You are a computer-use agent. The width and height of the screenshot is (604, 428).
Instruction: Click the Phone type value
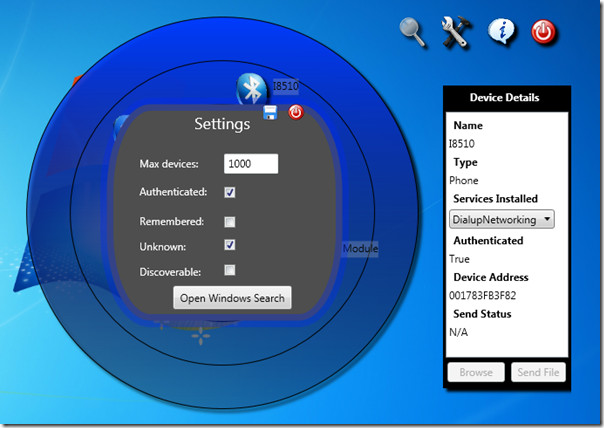pos(463,180)
